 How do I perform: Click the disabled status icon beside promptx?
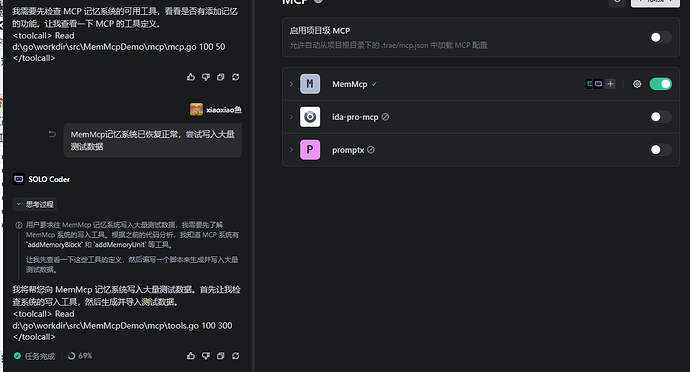(x=371, y=150)
